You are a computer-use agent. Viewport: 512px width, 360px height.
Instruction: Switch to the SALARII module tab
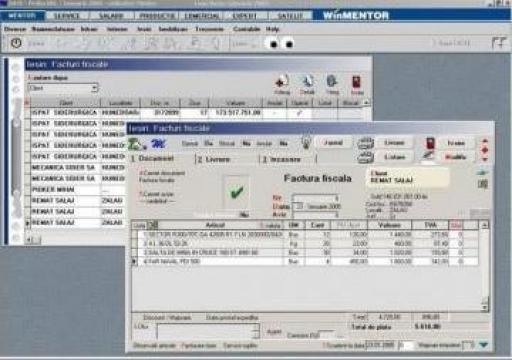click(x=111, y=16)
